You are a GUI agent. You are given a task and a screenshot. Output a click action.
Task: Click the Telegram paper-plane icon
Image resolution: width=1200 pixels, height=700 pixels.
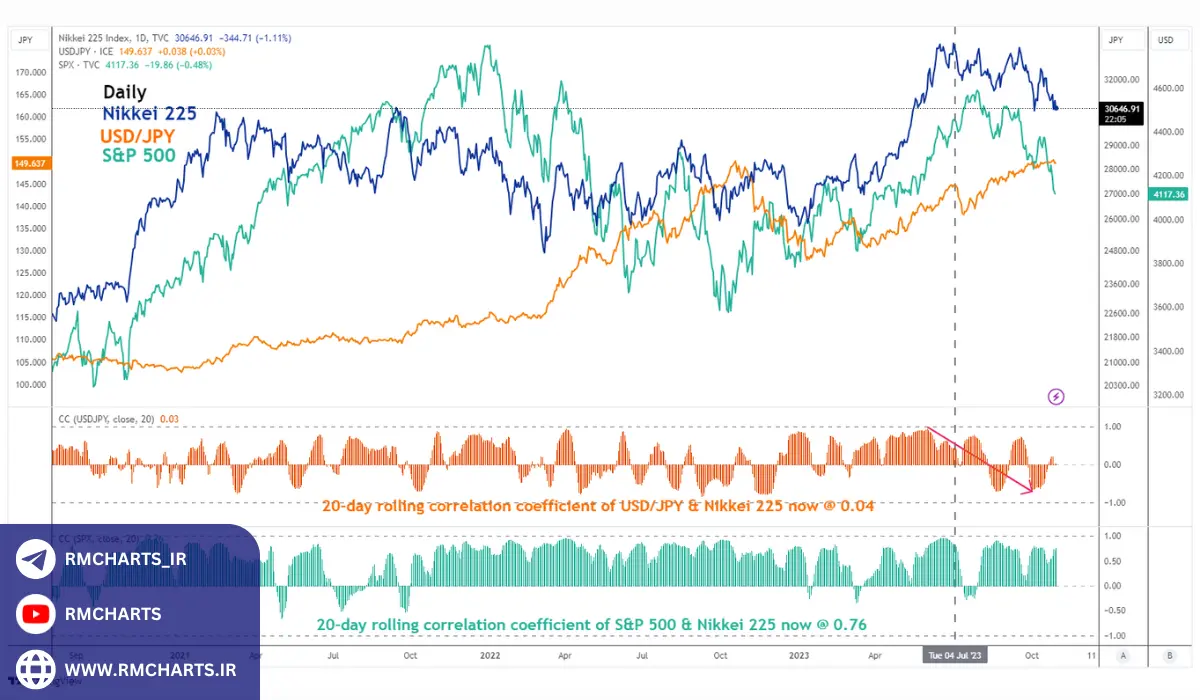pos(35,560)
